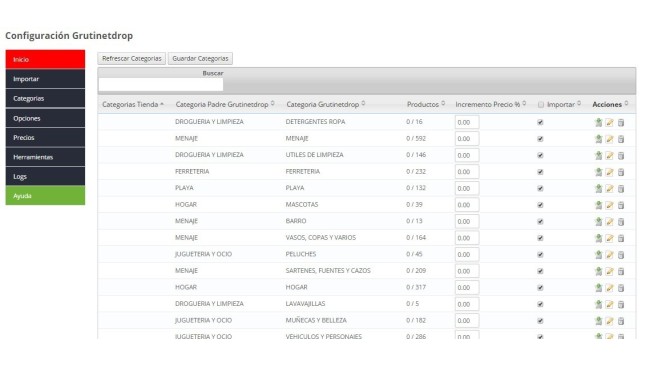Click the green import icon in DETERGENTES ROPA row
This screenshot has width=646, height=366.
pyautogui.click(x=598, y=122)
